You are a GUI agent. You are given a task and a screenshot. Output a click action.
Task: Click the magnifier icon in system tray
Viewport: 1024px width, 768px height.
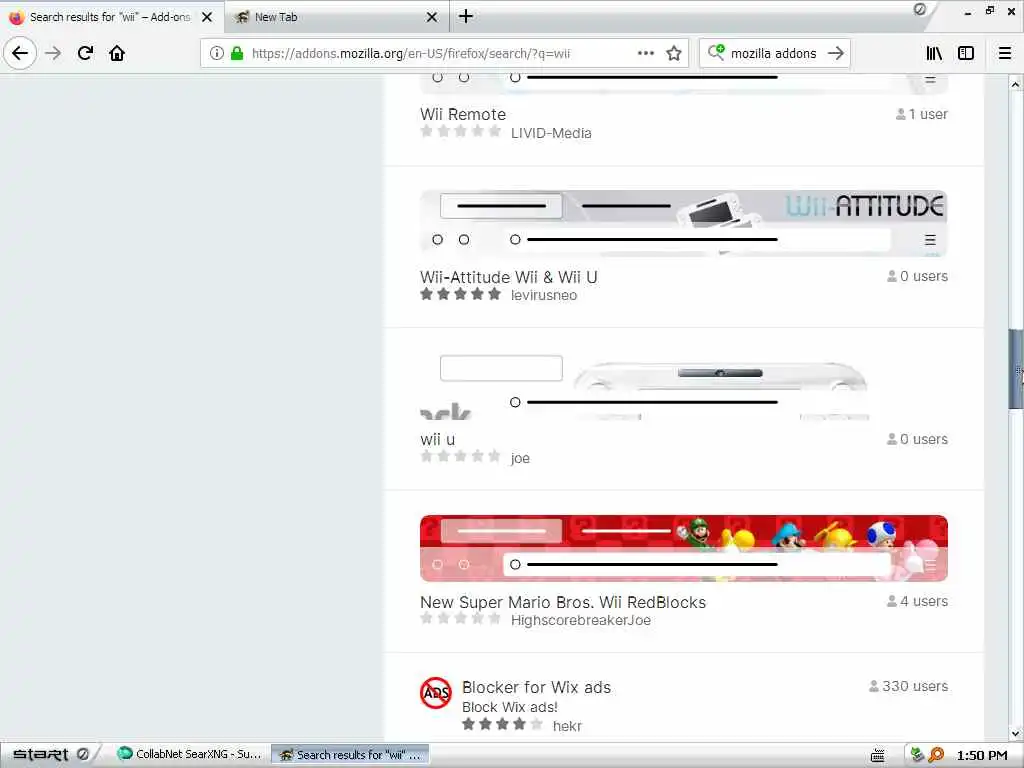tap(936, 754)
